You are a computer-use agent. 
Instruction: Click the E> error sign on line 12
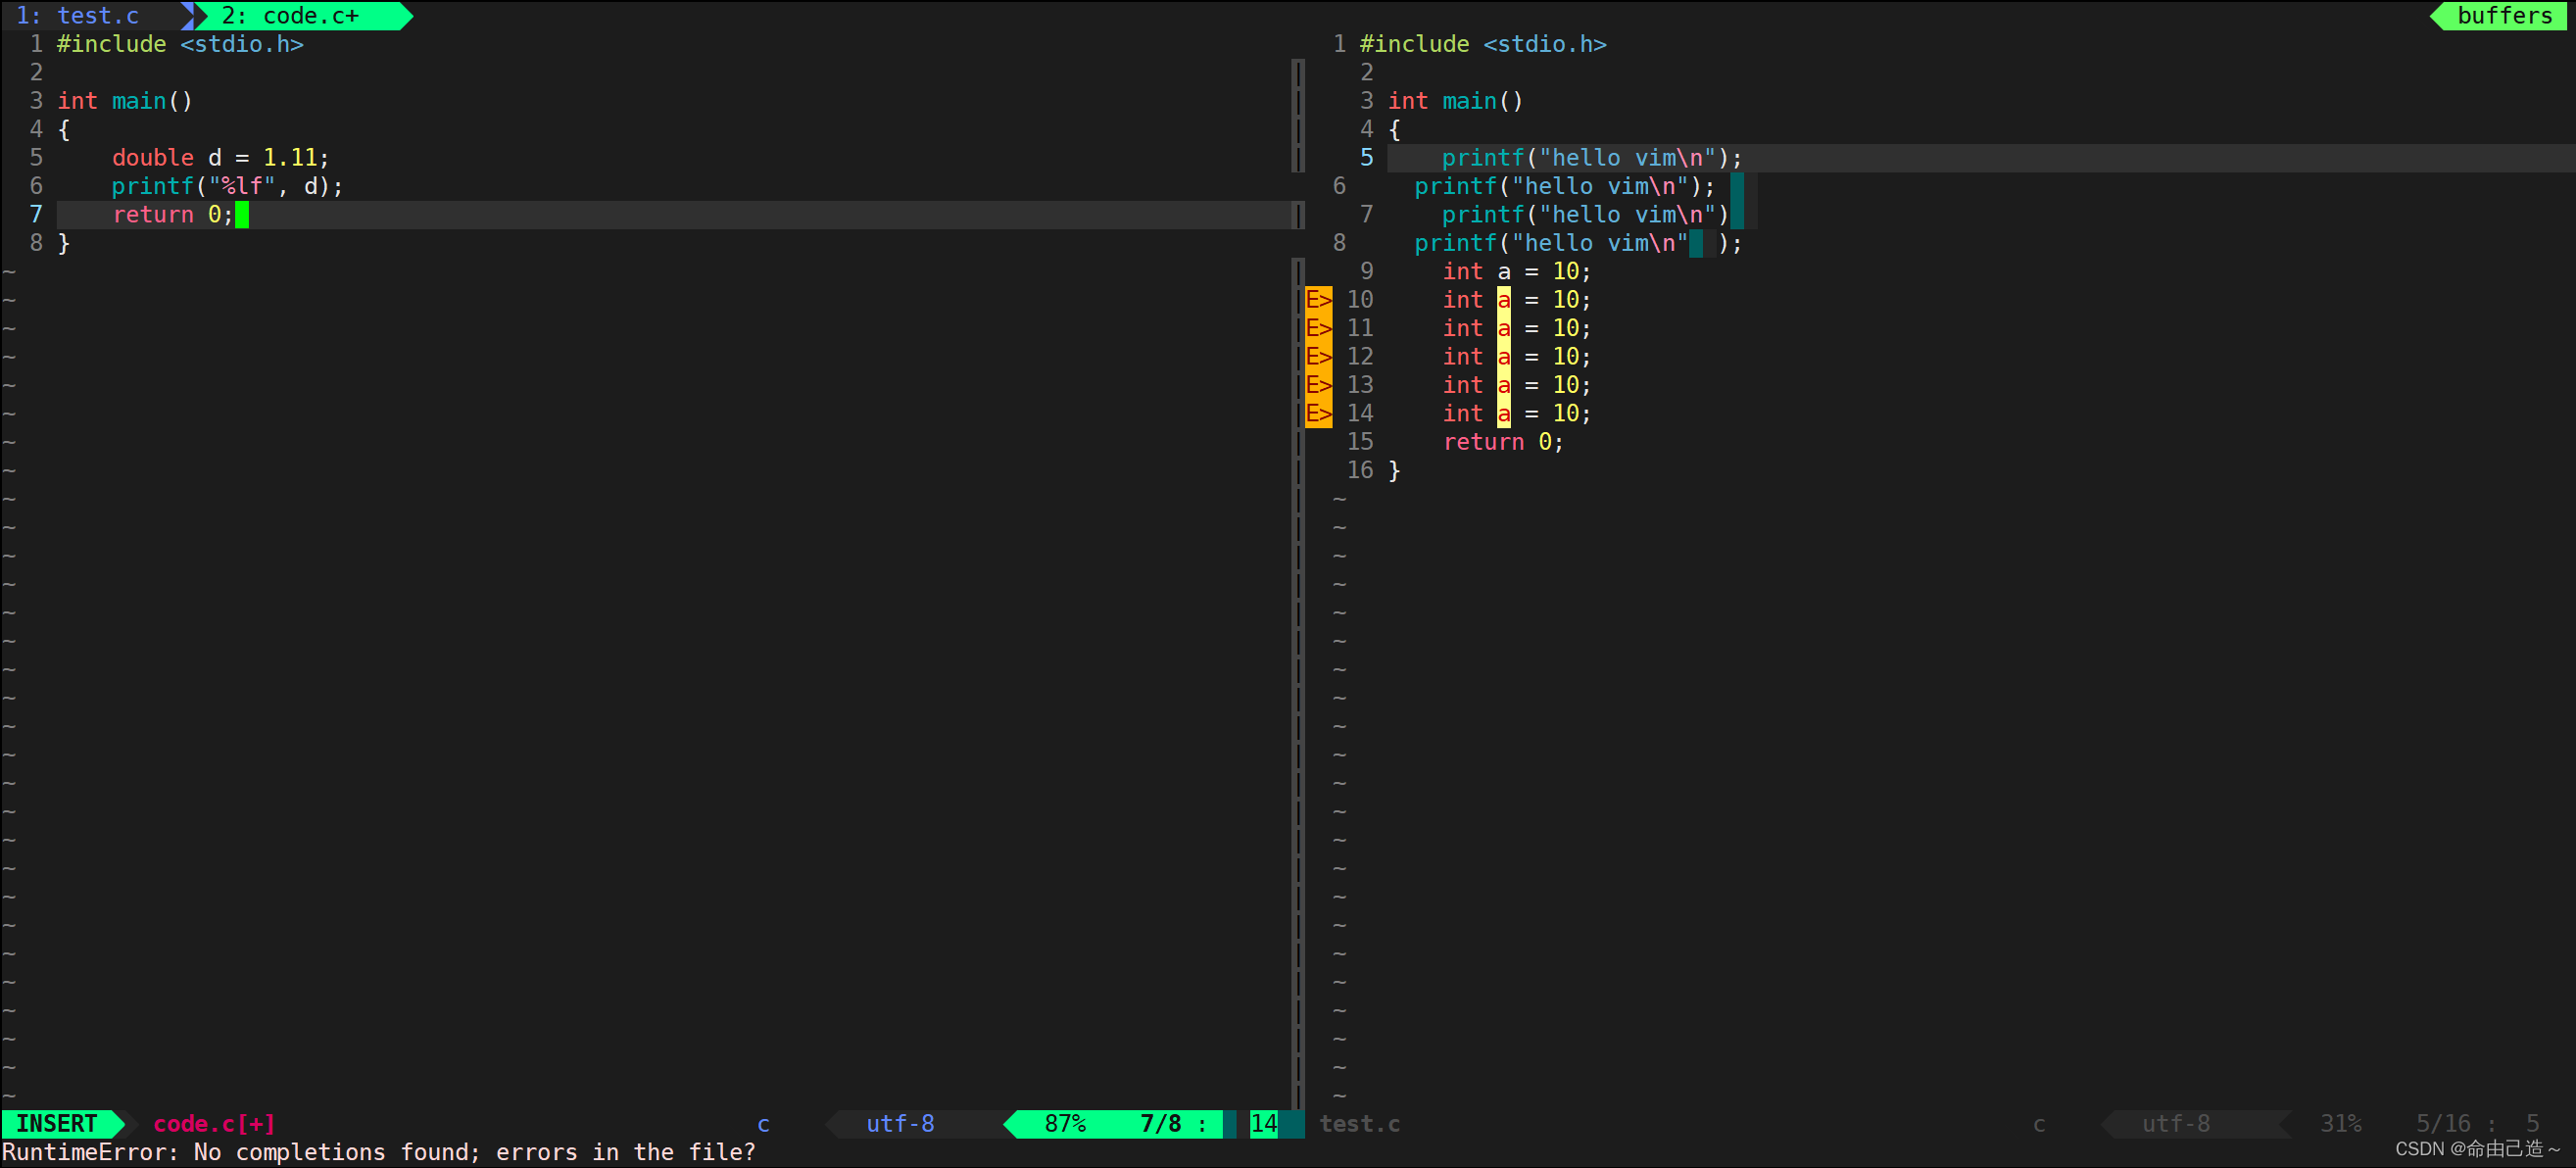pos(1319,357)
